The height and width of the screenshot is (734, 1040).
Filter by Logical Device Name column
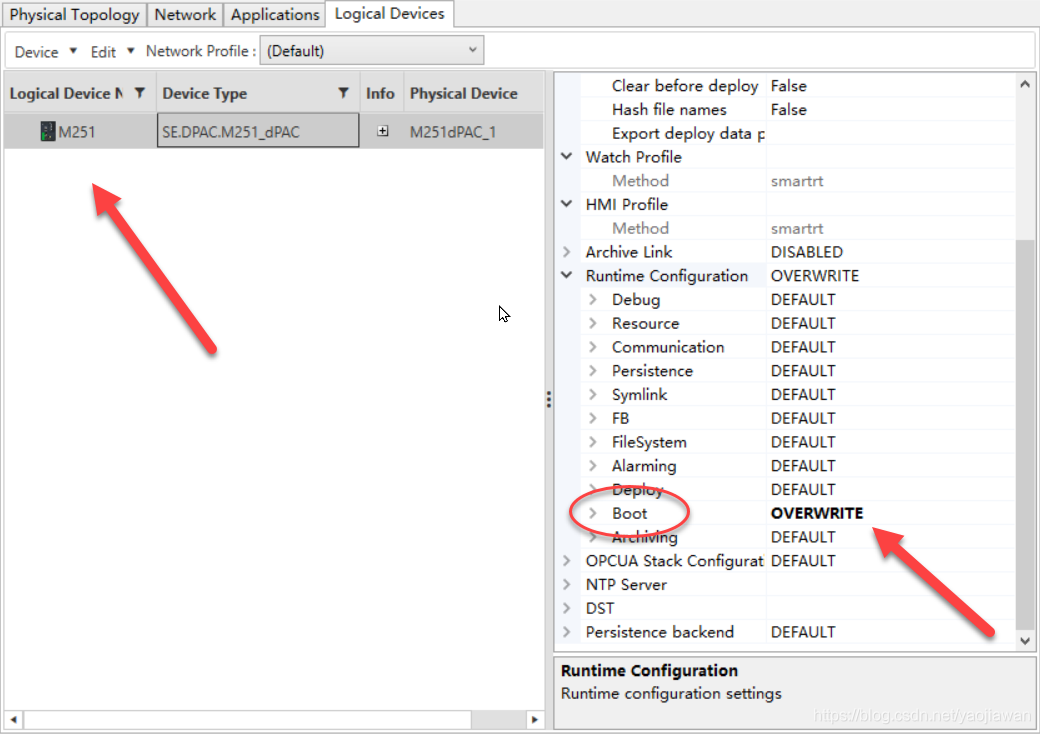(x=140, y=93)
